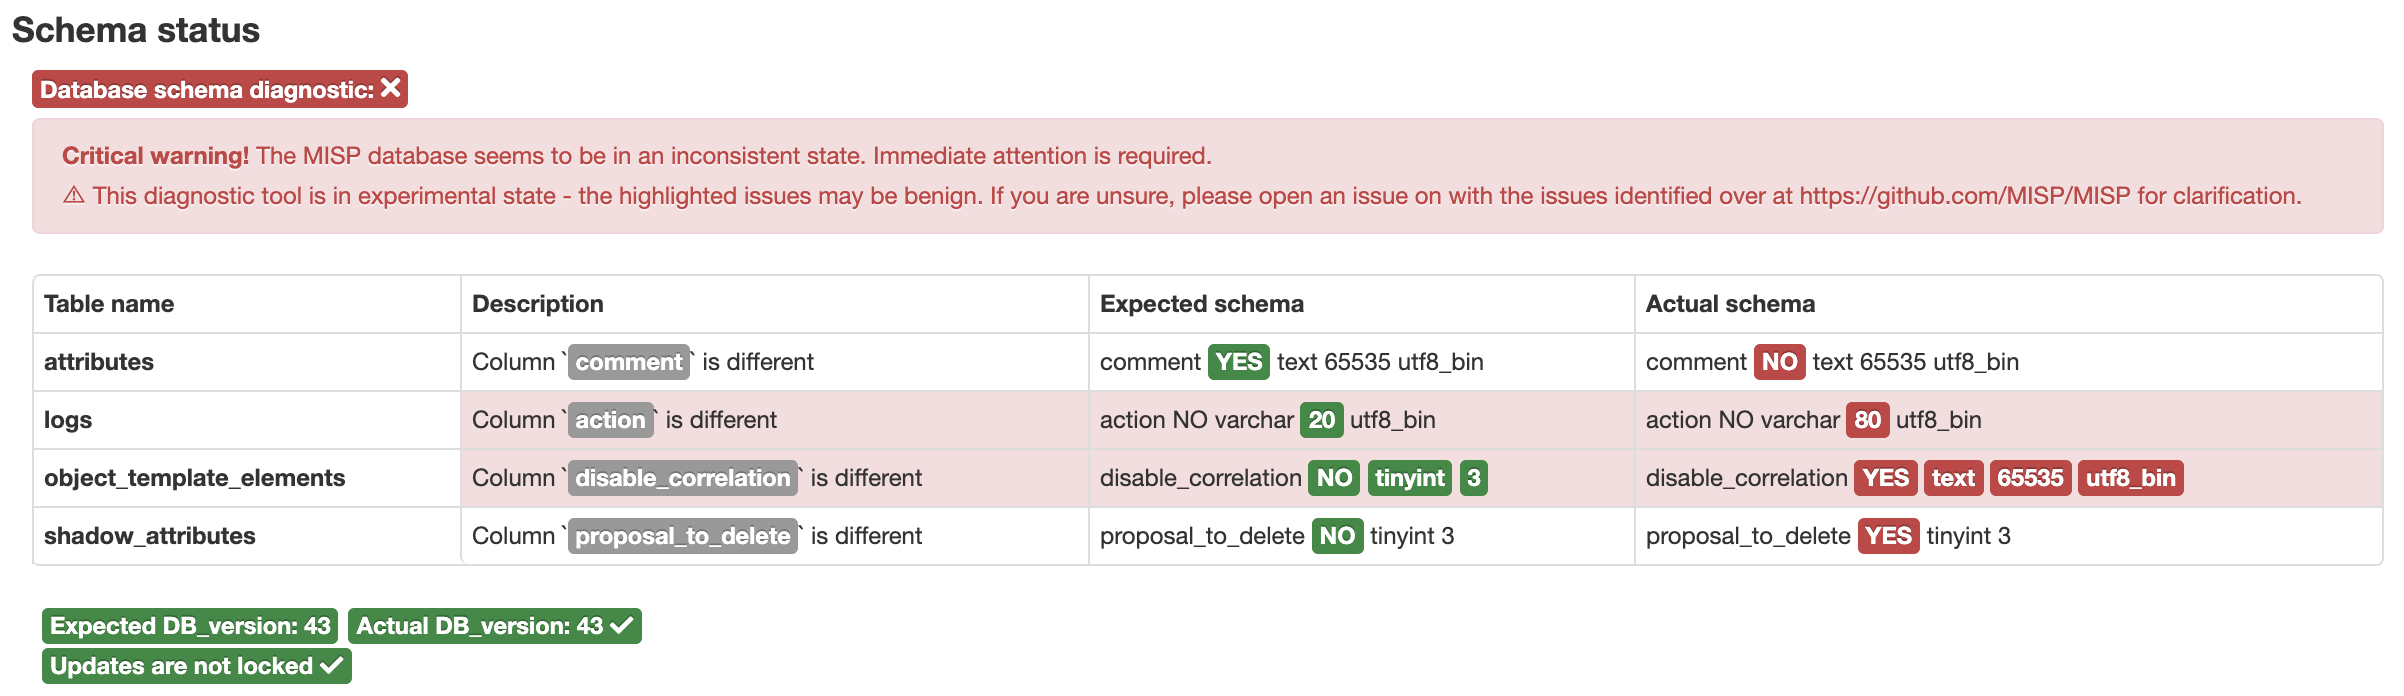Screen dimensions: 2404x696
Task: Click the checkmark on Actual DB_version badge
Action: coord(617,627)
